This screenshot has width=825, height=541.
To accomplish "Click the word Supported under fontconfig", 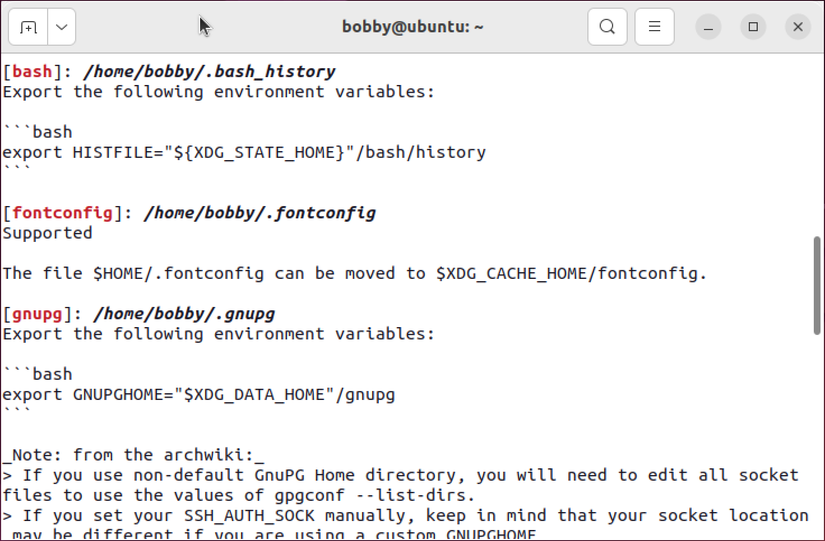I will coord(47,233).
